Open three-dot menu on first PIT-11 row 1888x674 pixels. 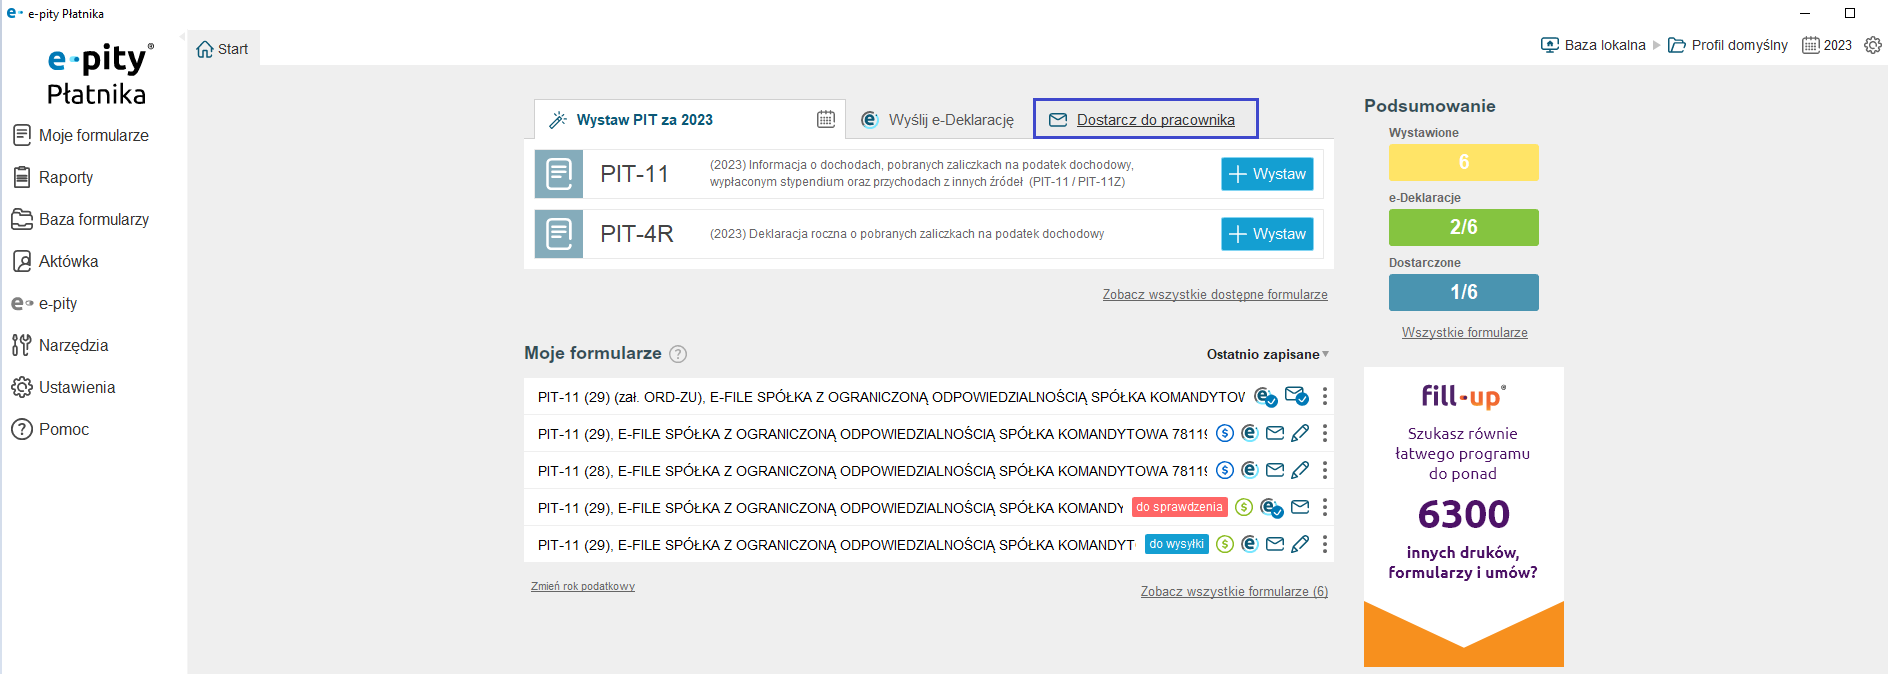point(1325,397)
